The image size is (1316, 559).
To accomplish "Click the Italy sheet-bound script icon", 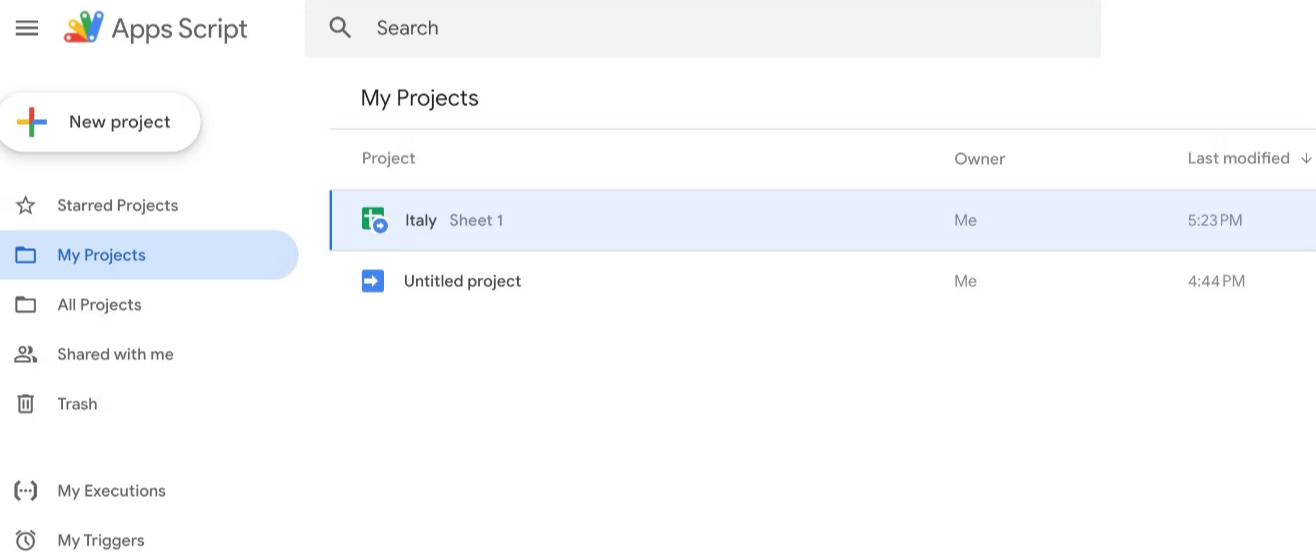I will point(374,220).
